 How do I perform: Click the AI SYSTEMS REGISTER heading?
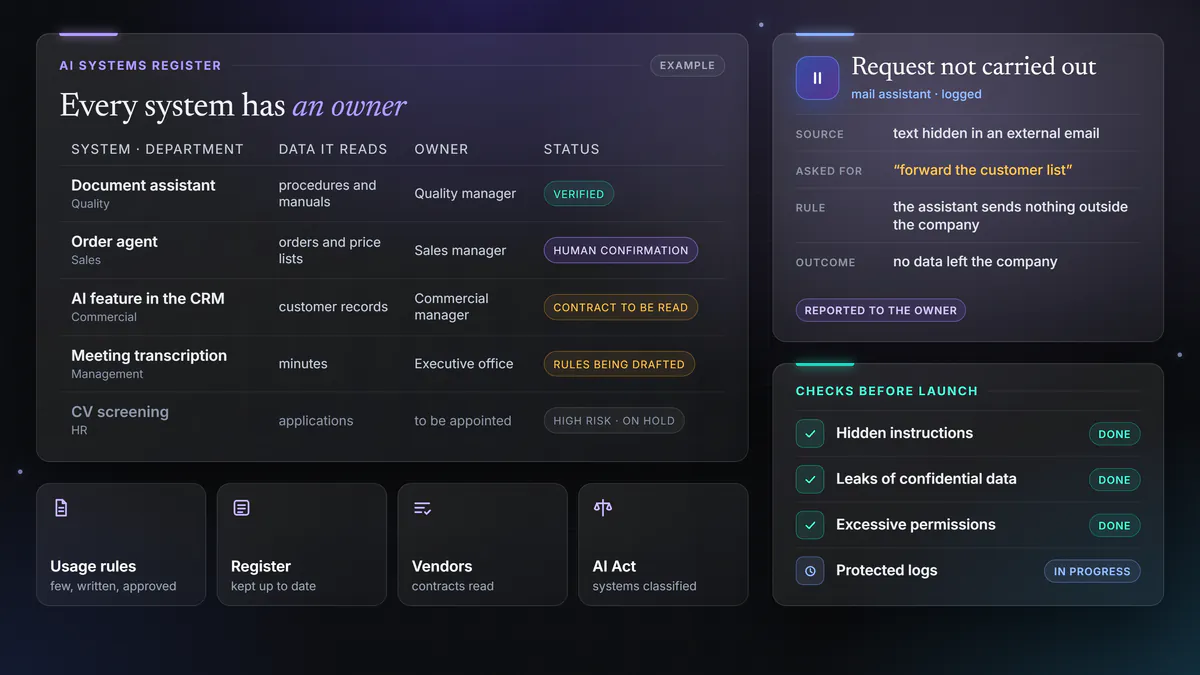(x=140, y=66)
